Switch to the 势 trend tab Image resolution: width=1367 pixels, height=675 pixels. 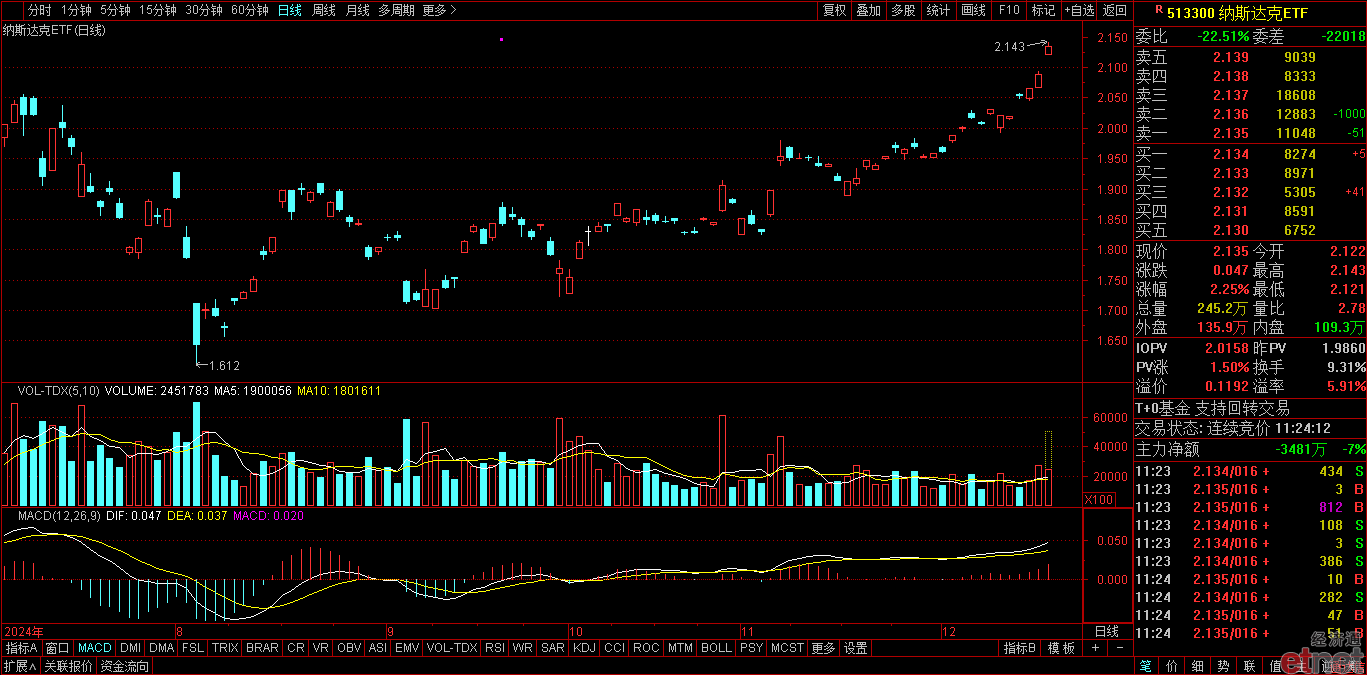click(1224, 666)
